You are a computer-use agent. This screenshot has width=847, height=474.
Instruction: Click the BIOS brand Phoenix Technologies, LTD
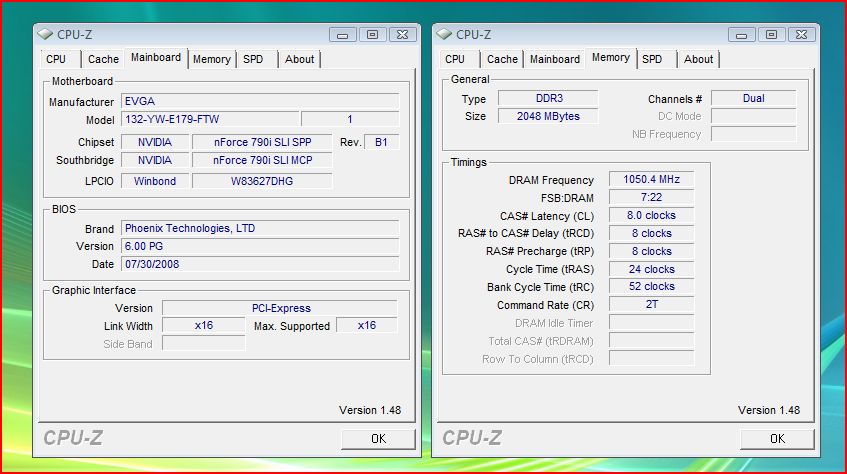point(260,228)
